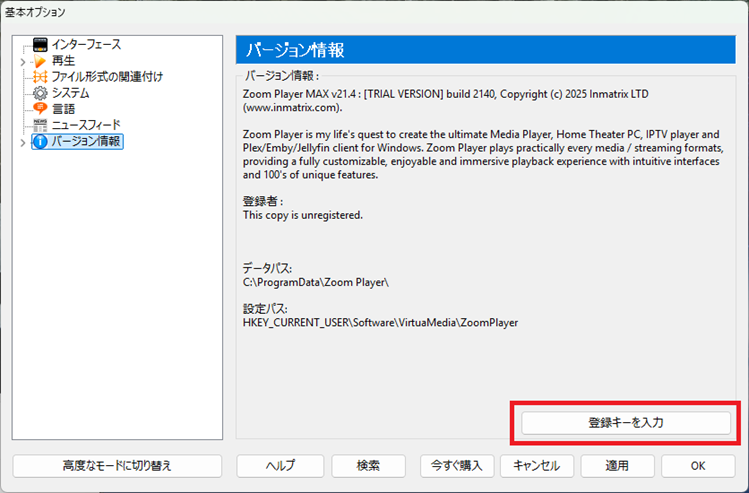Image resolution: width=749 pixels, height=493 pixels.
Task: Open the ニュースフィード settings page
Action: point(86,125)
